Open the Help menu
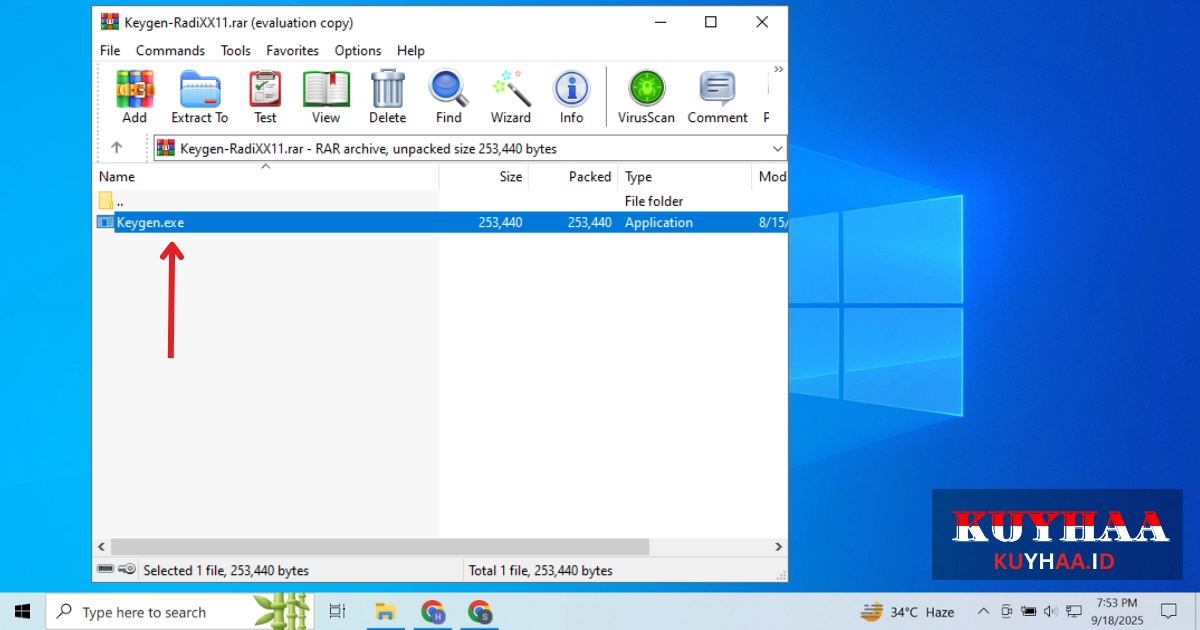This screenshot has width=1200, height=630. (411, 50)
